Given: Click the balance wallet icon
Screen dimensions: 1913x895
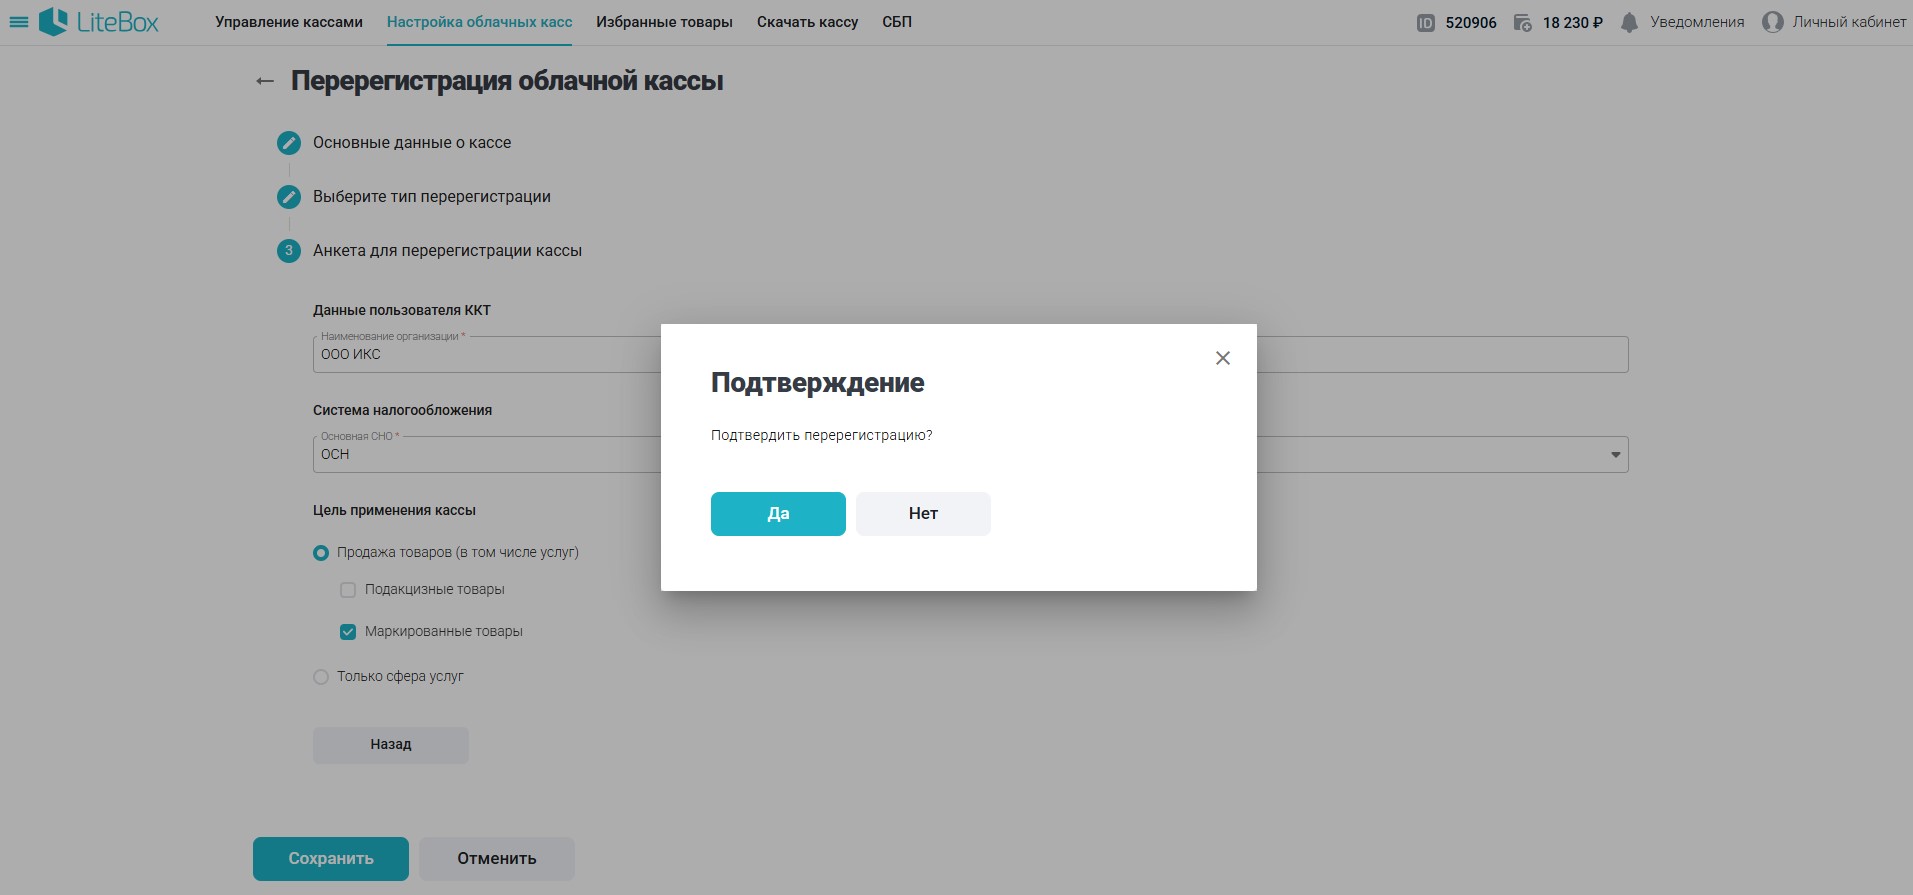Looking at the screenshot, I should click(1522, 23).
